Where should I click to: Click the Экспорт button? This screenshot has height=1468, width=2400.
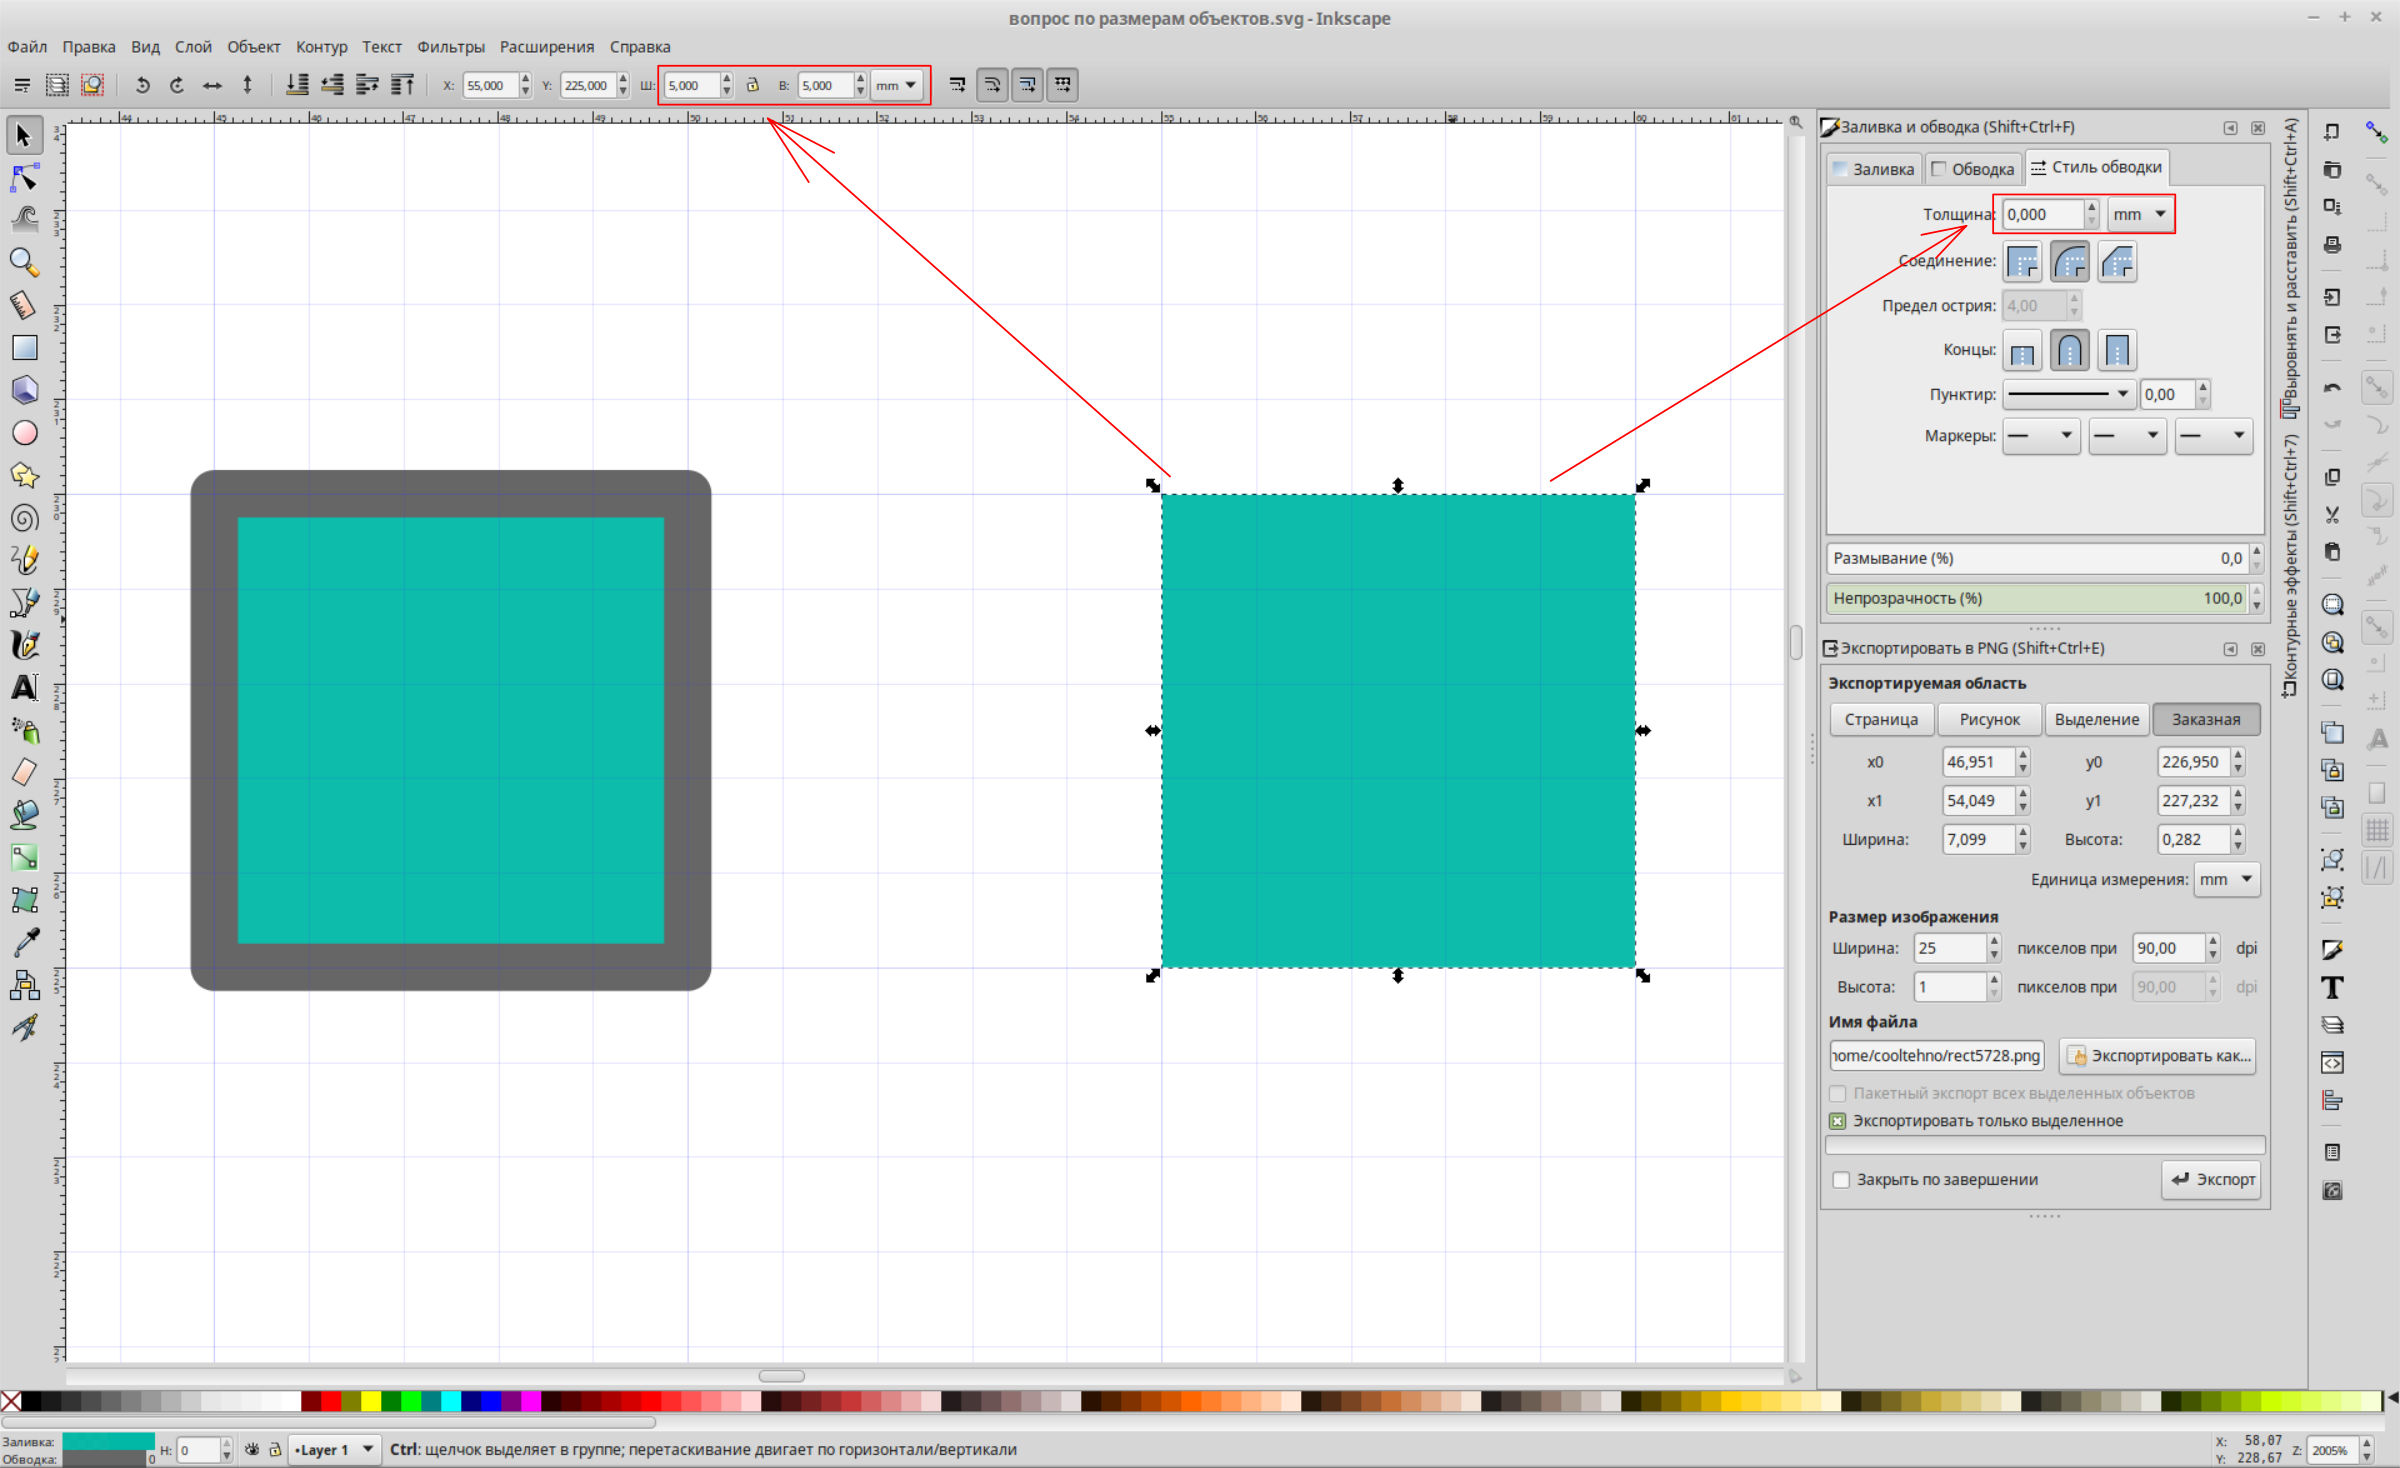click(x=2212, y=1179)
